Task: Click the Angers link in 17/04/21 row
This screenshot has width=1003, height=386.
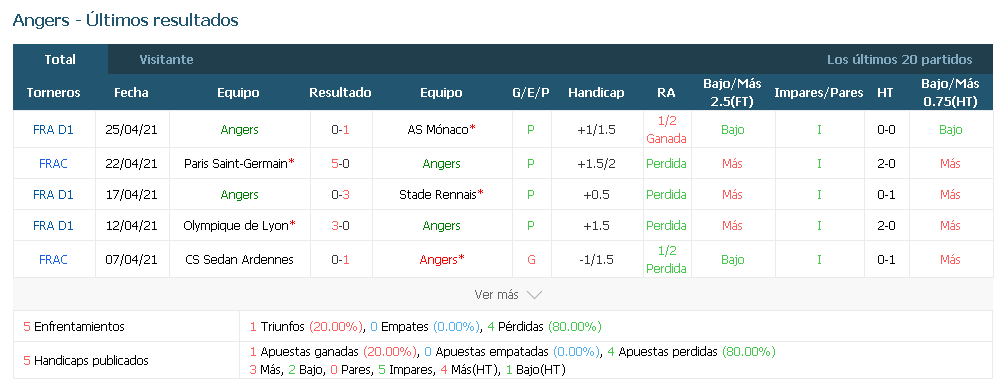Action: (239, 194)
